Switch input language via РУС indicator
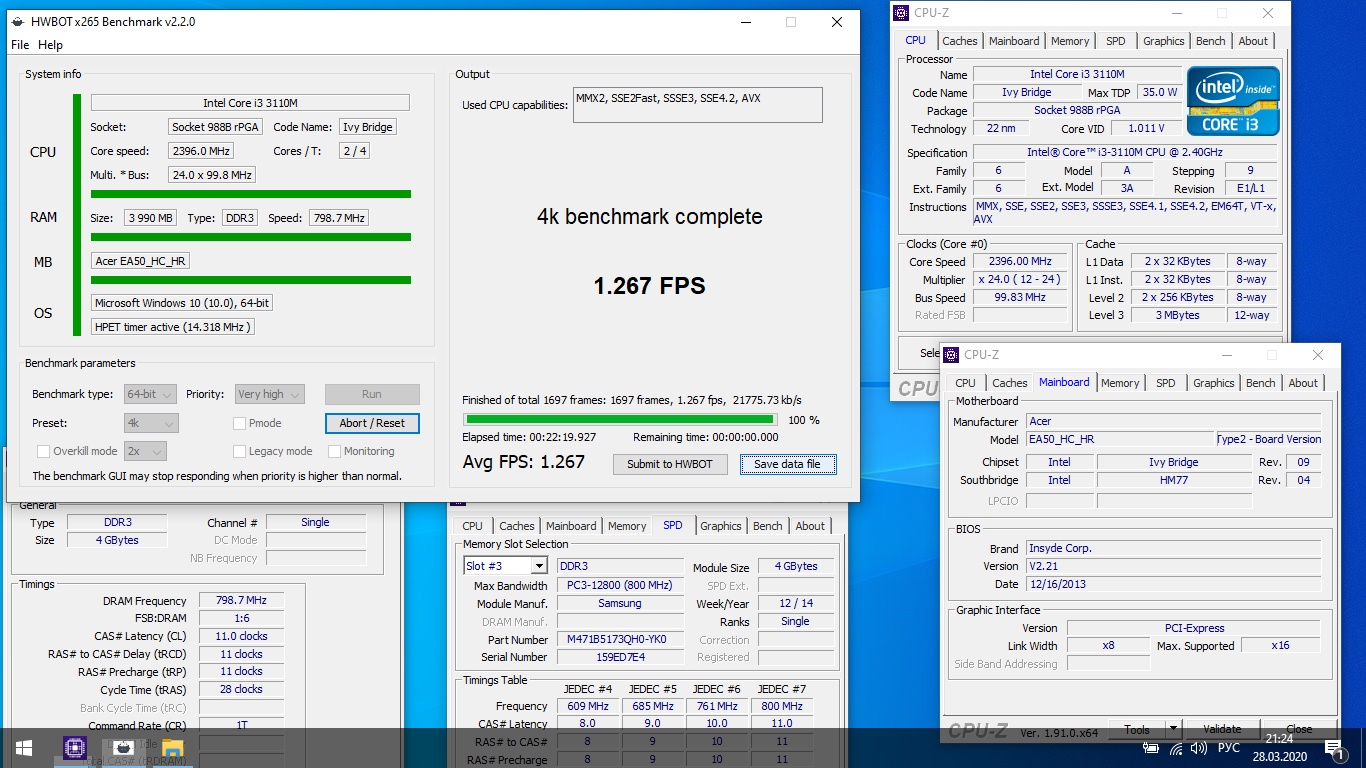The width and height of the screenshot is (1366, 768). (1228, 748)
